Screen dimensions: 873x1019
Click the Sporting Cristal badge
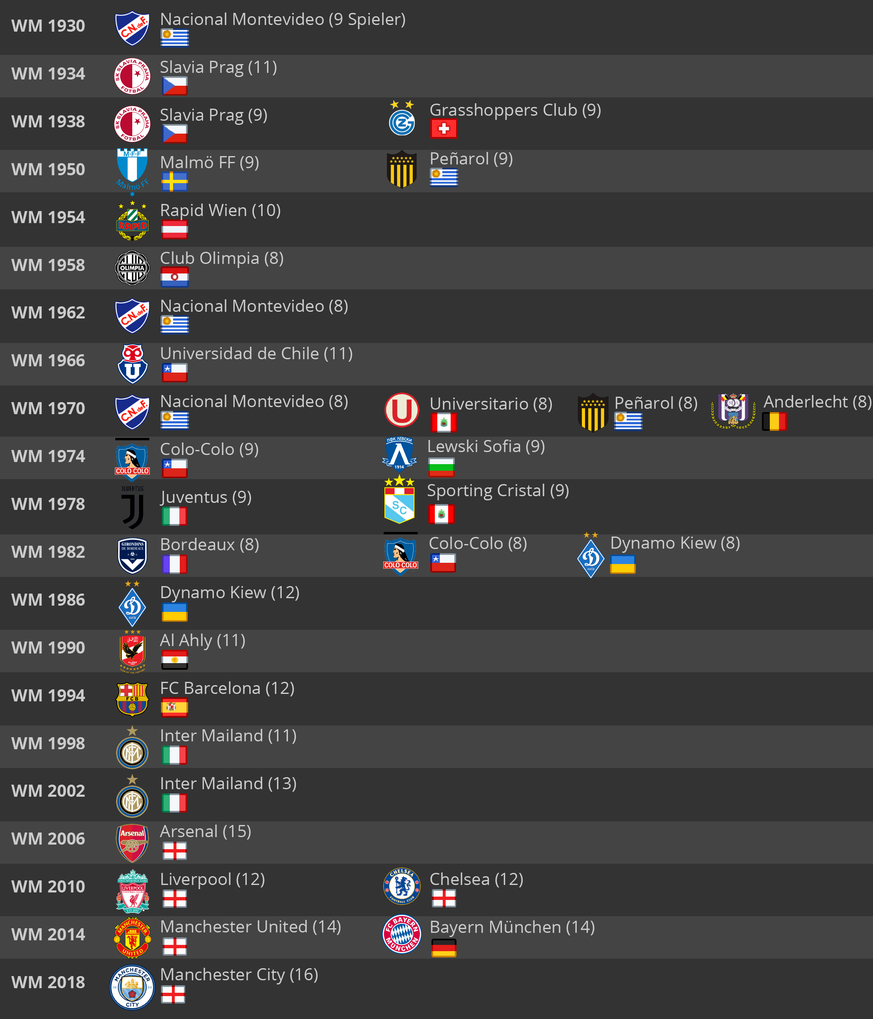[399, 500]
